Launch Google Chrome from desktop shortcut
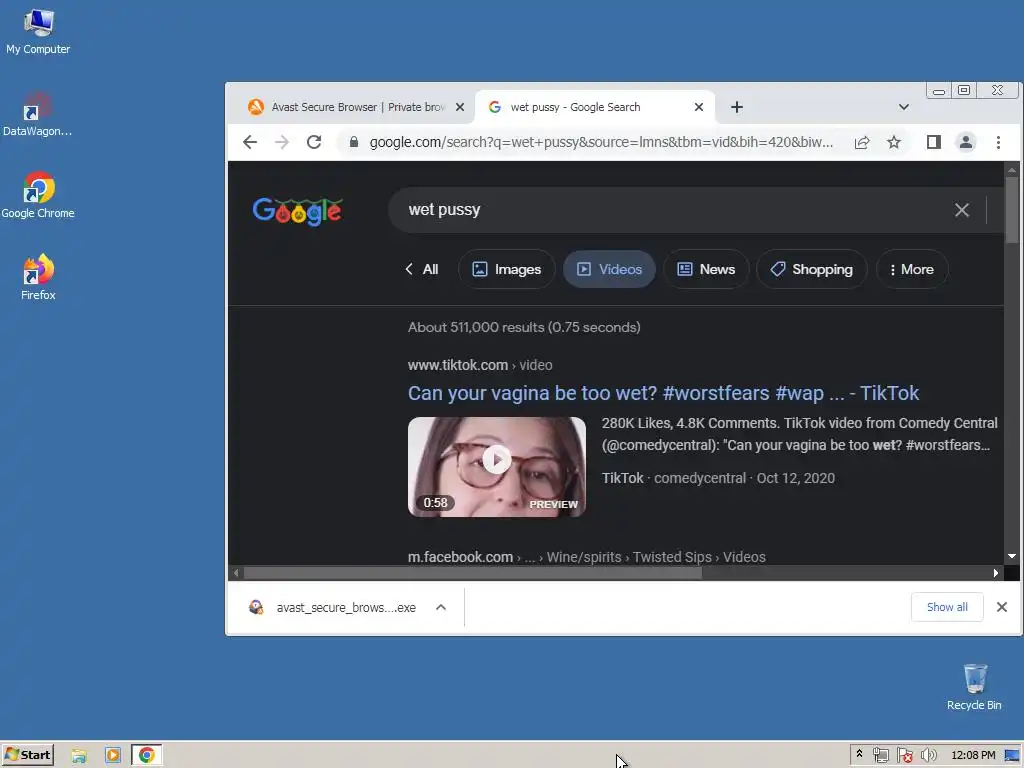The width and height of the screenshot is (1024, 768). click(38, 195)
